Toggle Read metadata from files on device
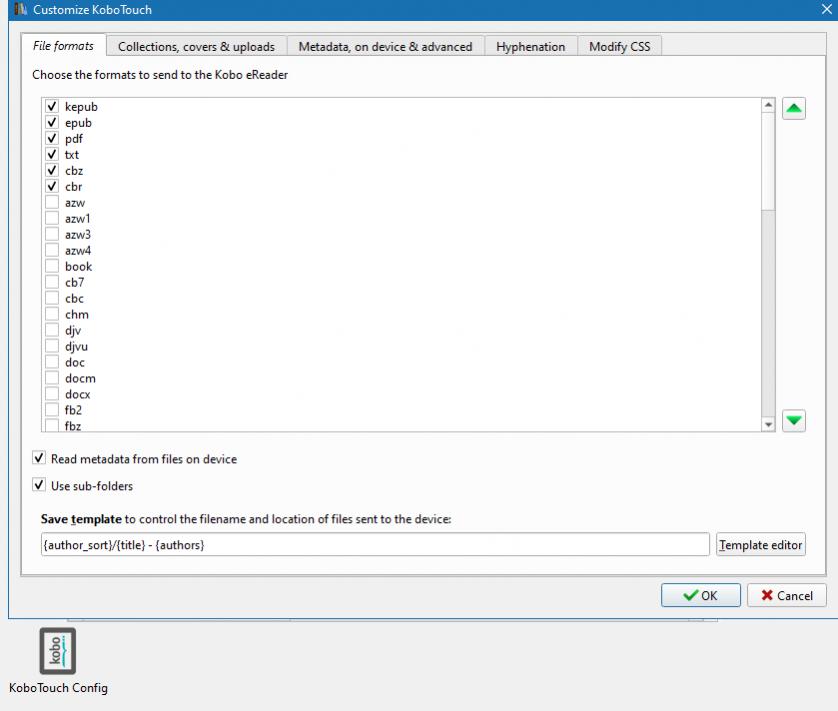 (39, 458)
